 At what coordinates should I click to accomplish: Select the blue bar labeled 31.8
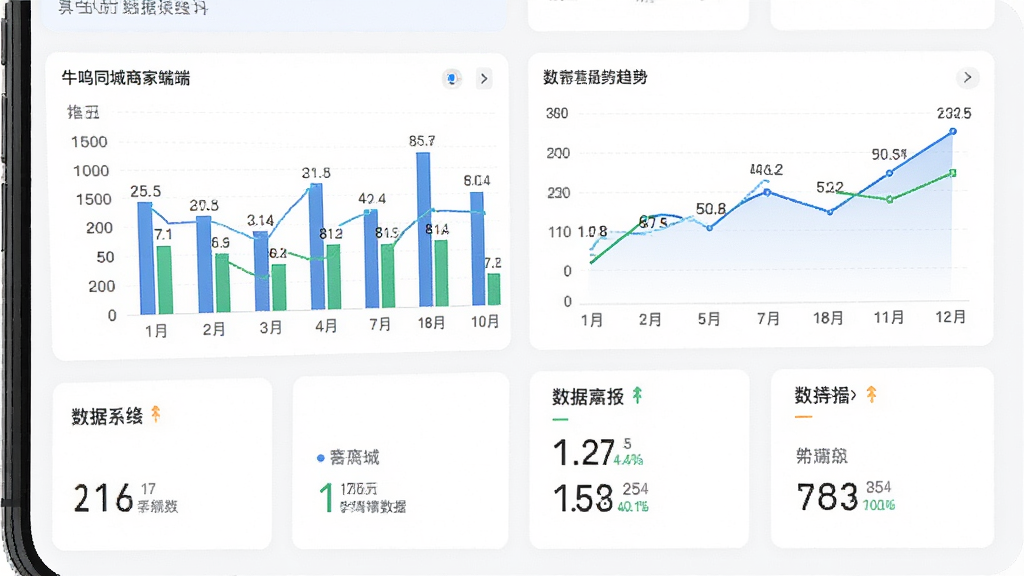tap(317, 246)
